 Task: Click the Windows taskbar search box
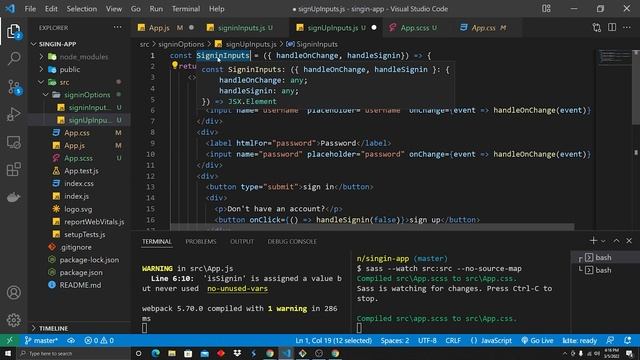[73, 353]
